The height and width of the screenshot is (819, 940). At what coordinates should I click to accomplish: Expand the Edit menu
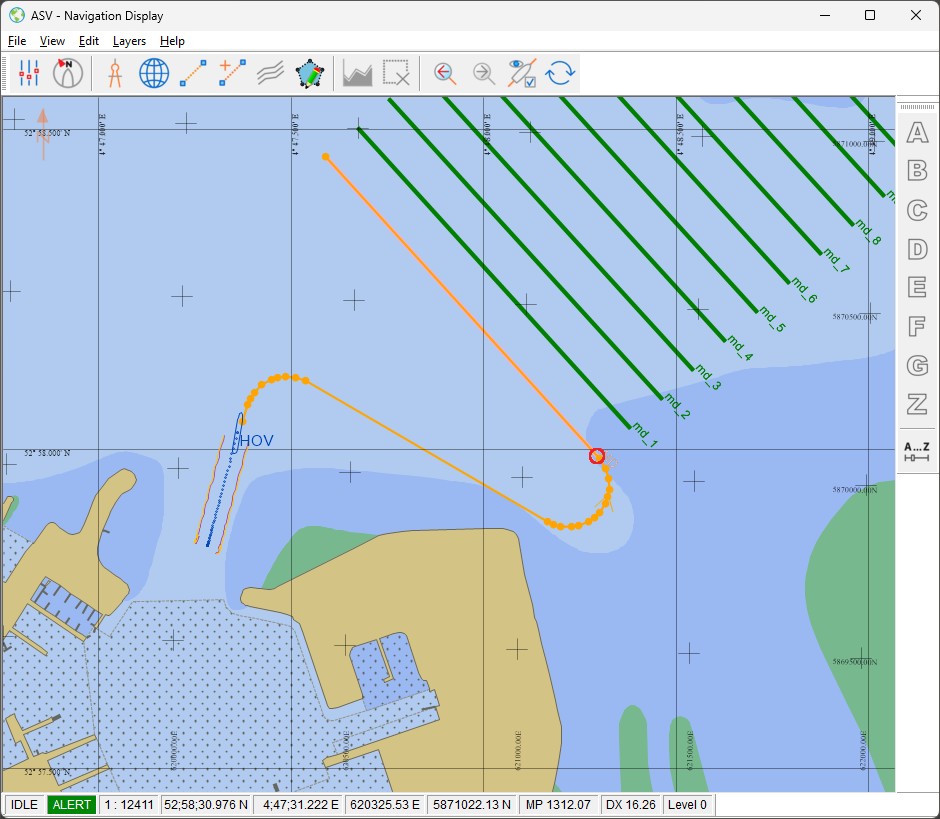pos(89,41)
